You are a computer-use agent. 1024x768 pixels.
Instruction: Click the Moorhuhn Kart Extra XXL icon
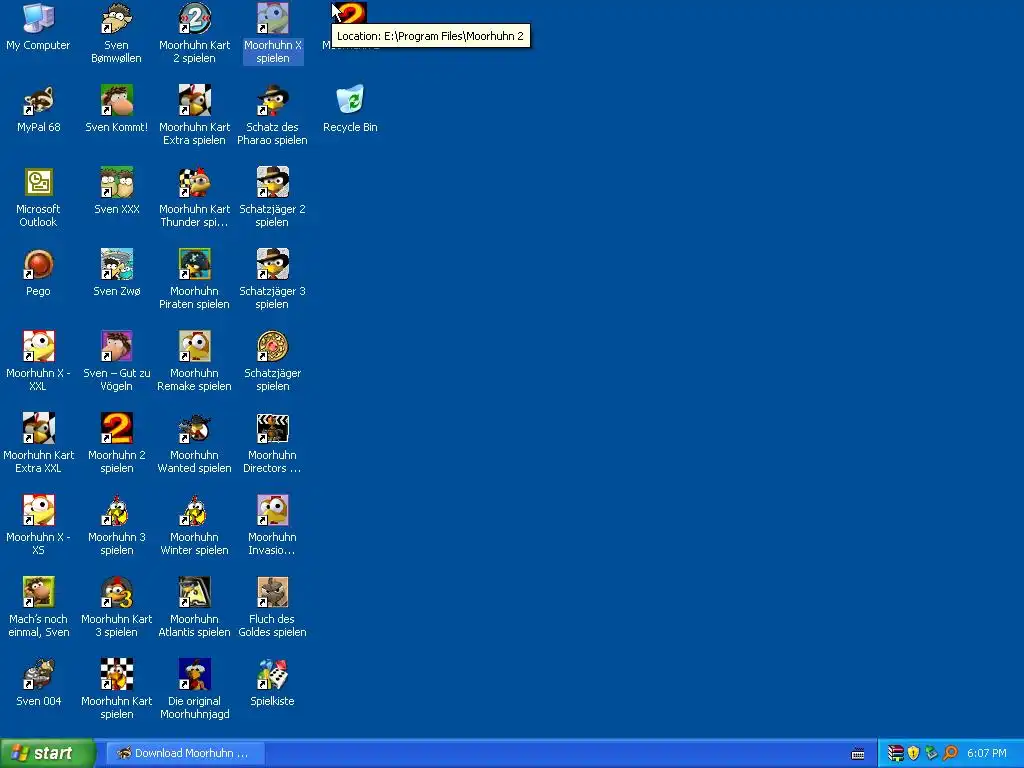pos(38,428)
